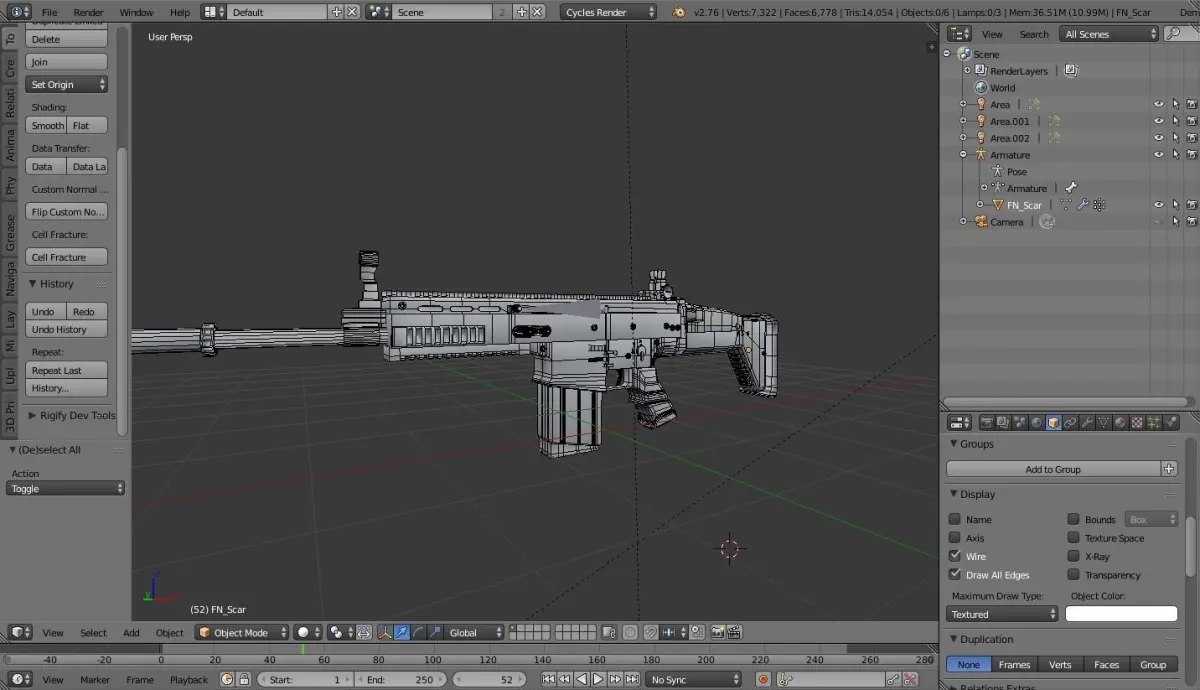Open the Global orientation dropdown

474,632
